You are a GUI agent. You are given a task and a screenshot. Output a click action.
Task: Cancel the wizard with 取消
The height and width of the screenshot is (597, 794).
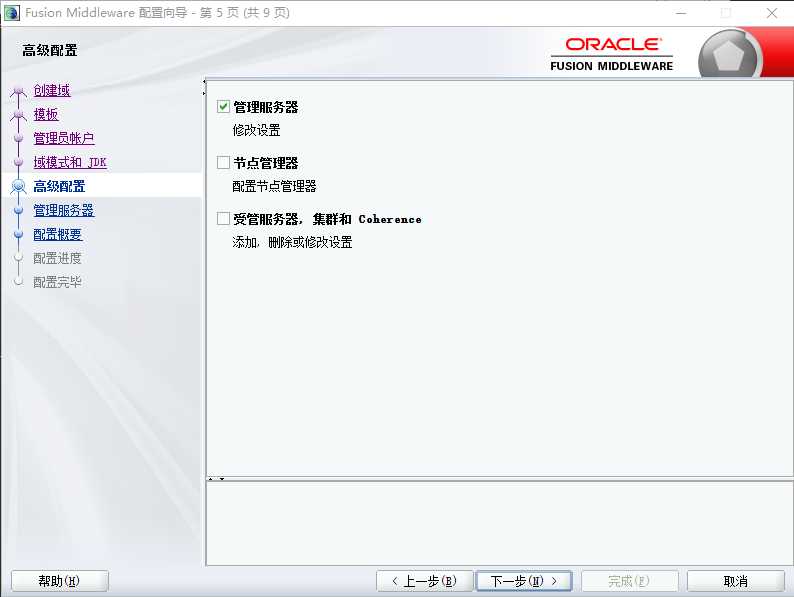(x=736, y=581)
